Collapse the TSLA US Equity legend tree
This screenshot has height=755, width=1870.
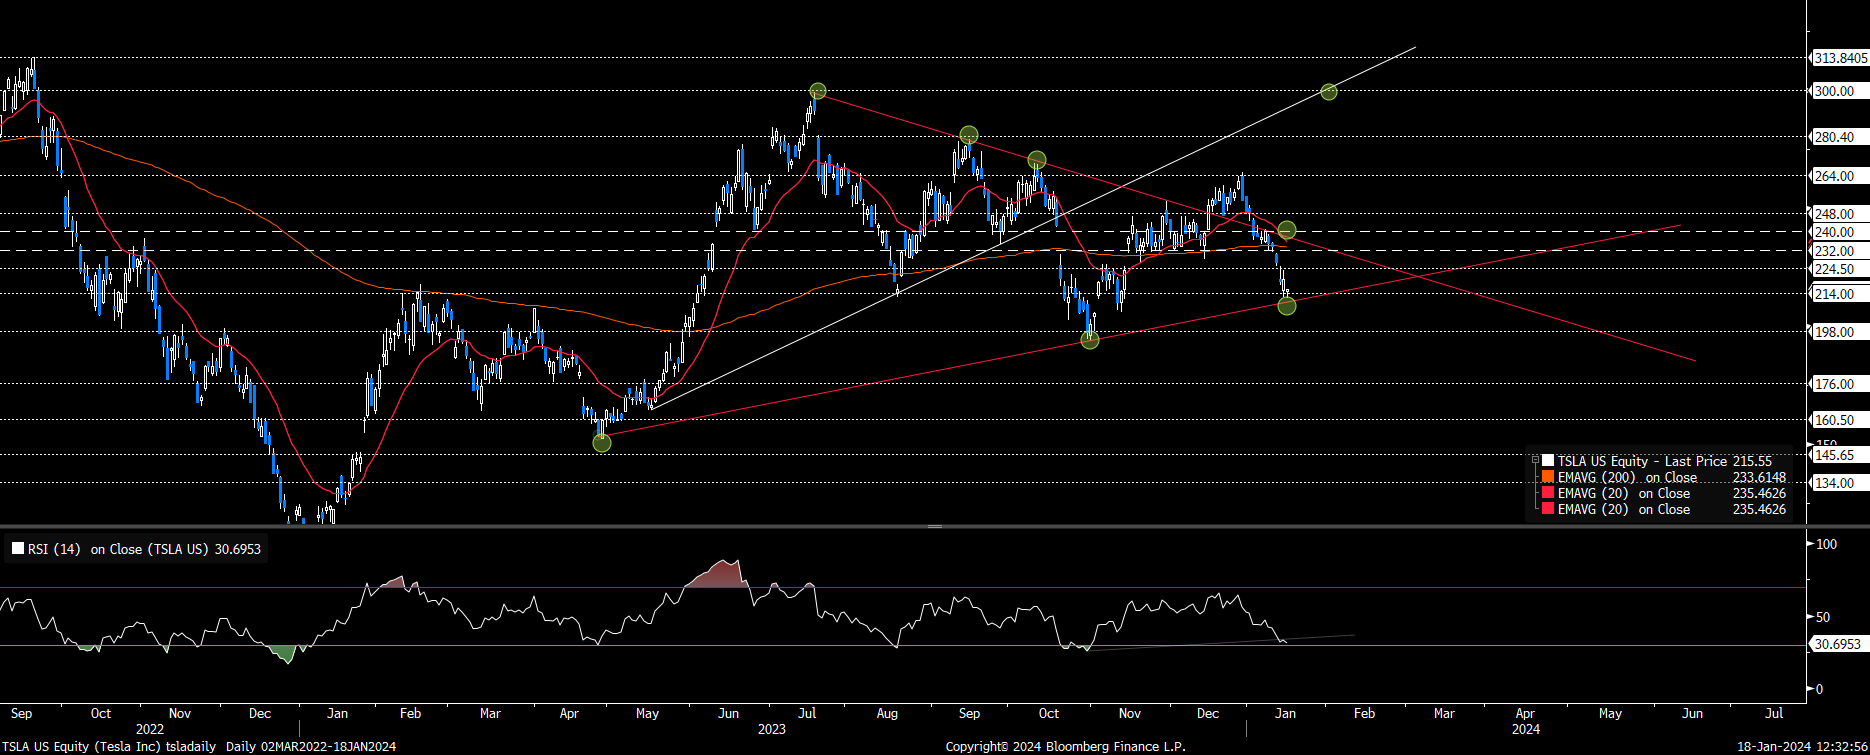click(x=1535, y=461)
